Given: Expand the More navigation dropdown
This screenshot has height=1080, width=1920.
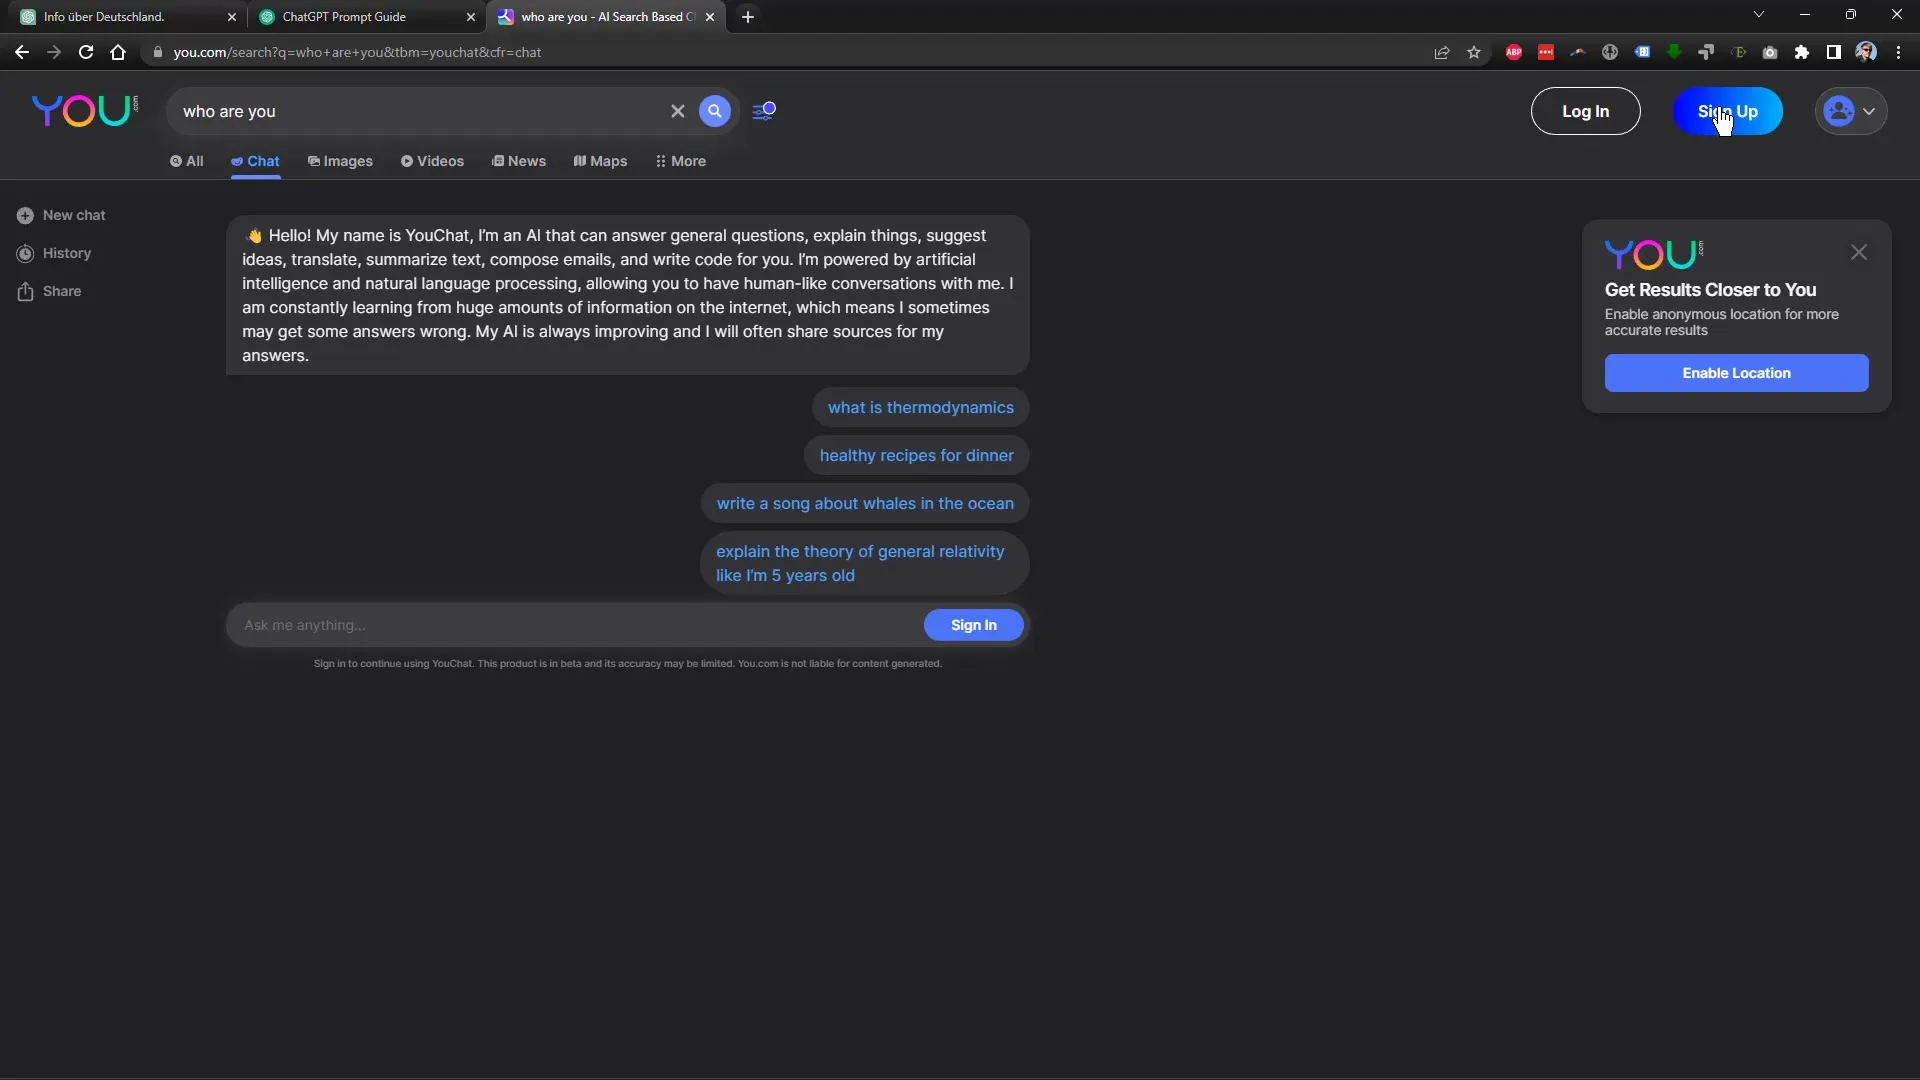Looking at the screenshot, I should 679,160.
